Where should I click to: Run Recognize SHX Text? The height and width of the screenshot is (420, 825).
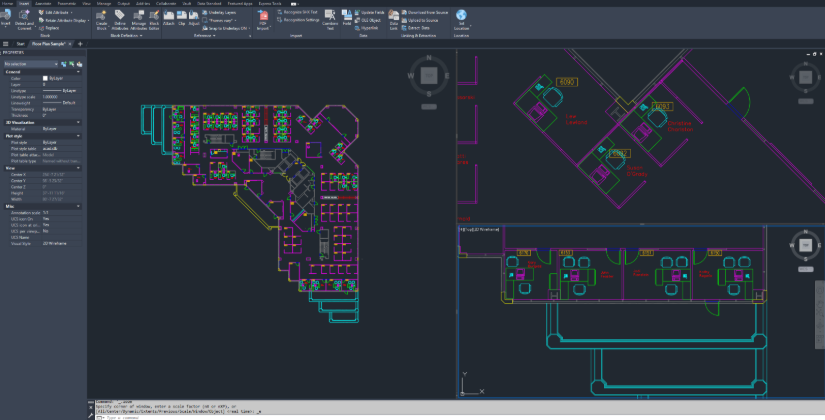[x=297, y=12]
